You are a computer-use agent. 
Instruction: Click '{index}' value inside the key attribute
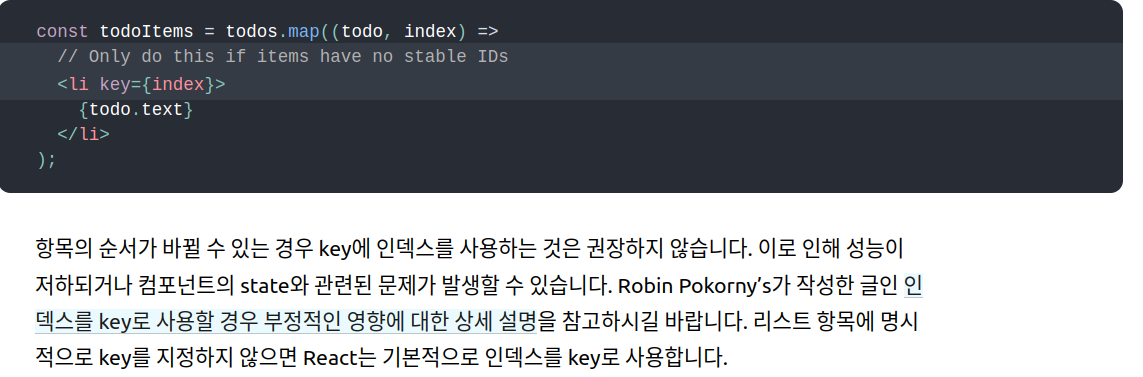179,85
